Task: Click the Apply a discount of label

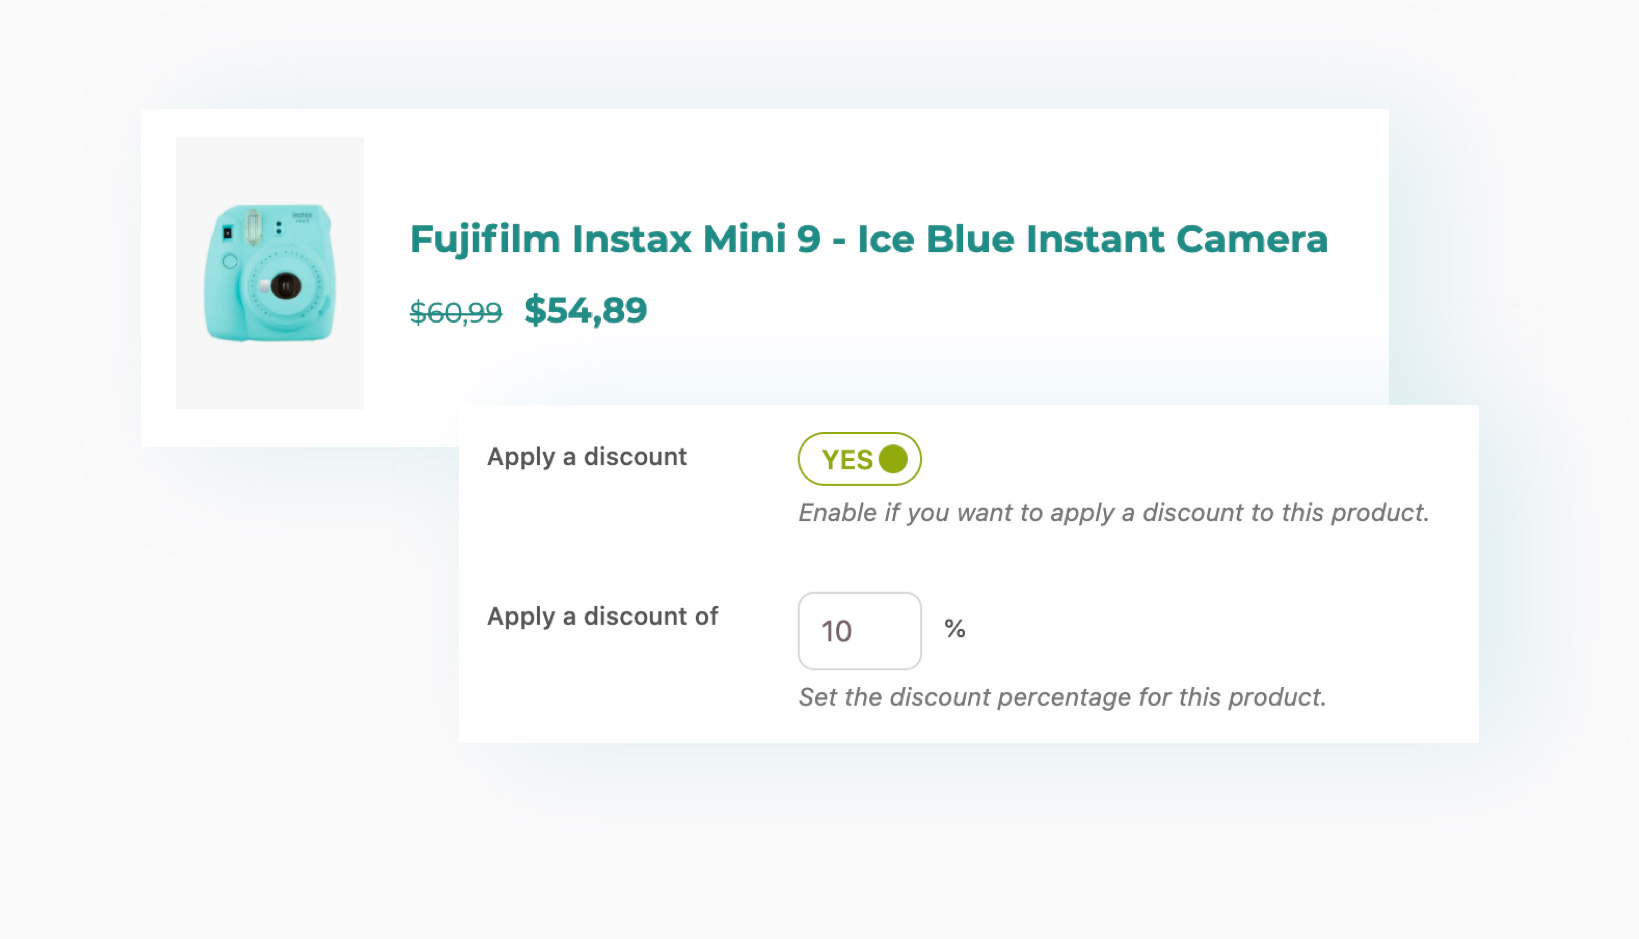Action: point(602,617)
